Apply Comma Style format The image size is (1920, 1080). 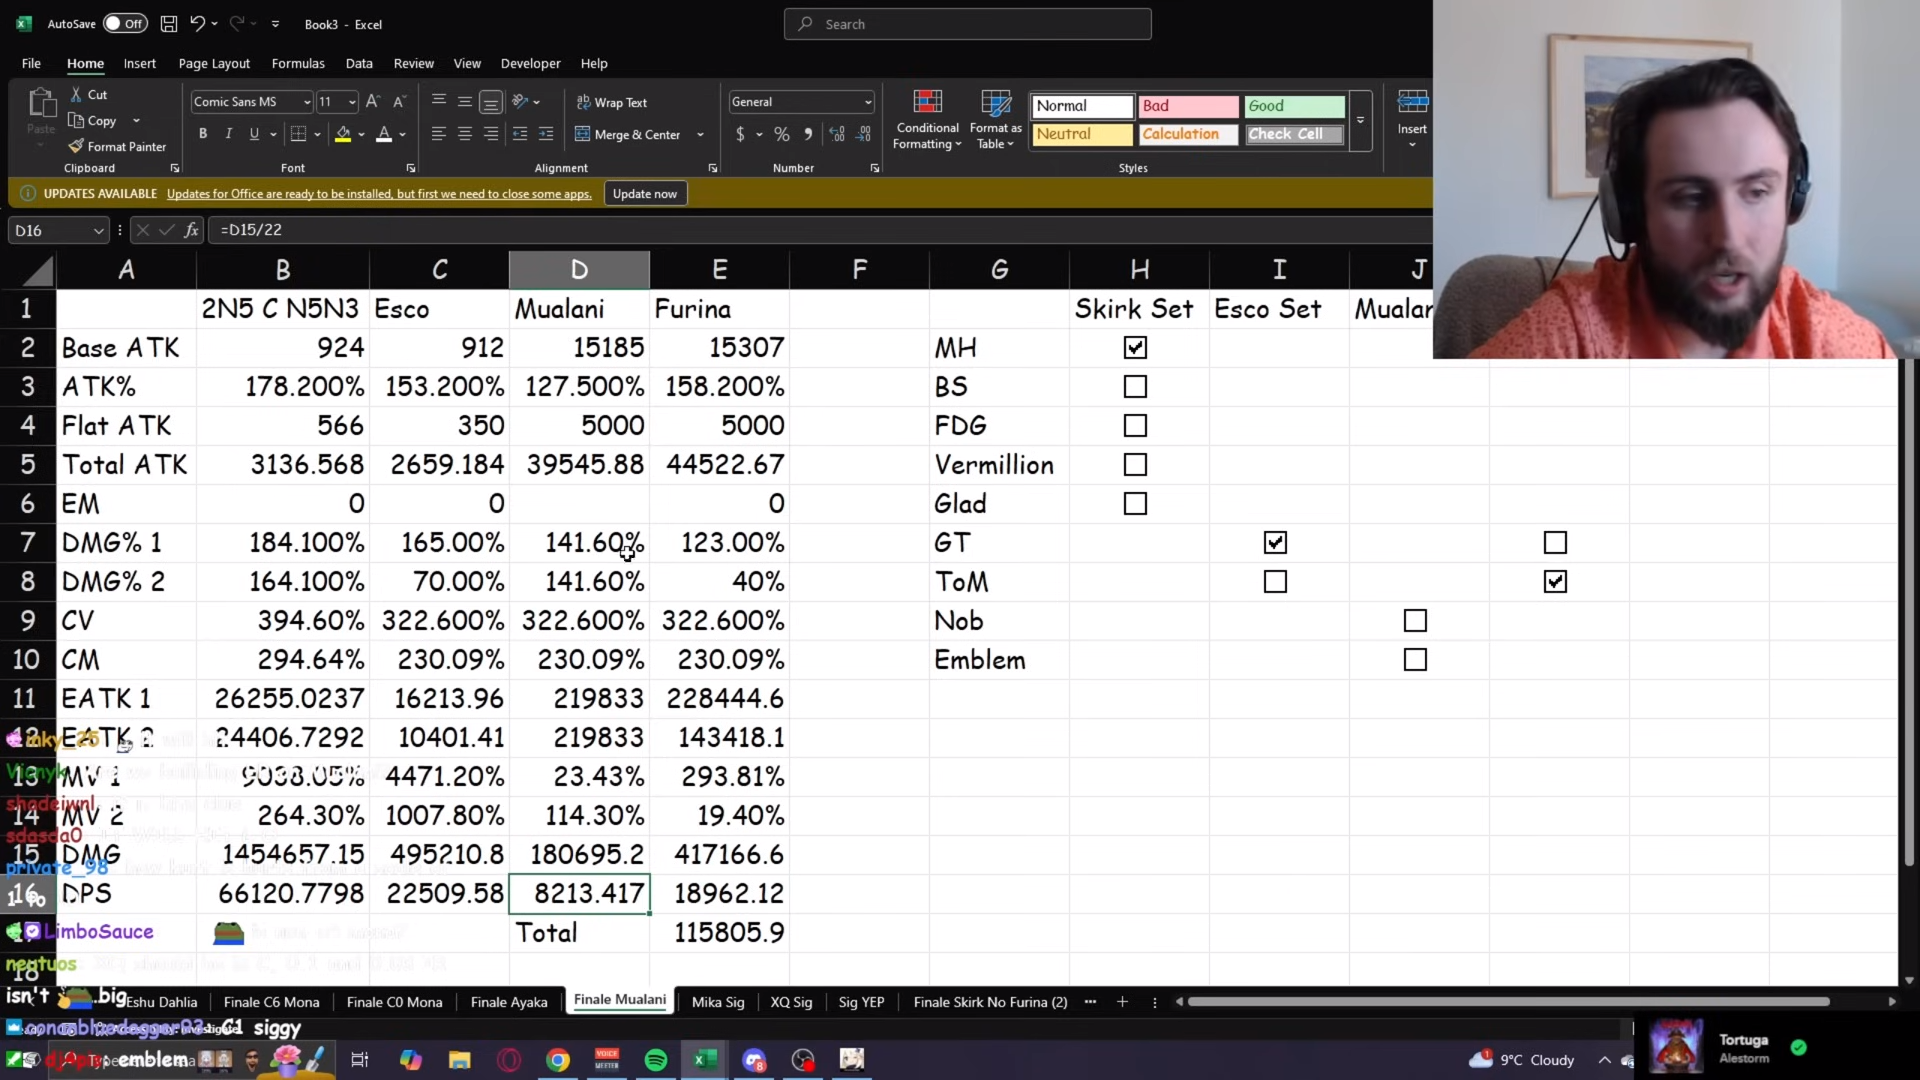coord(808,134)
